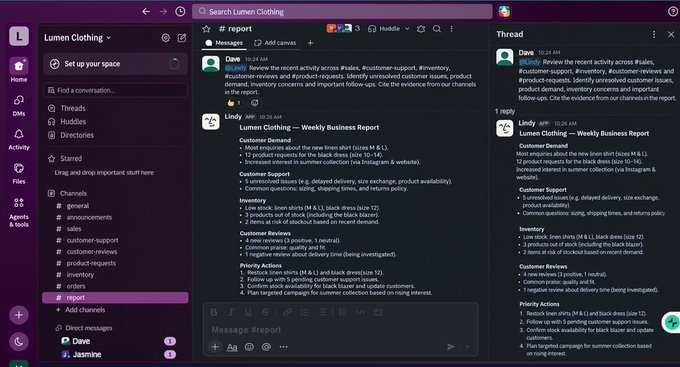Open the history clock icon

click(180, 11)
